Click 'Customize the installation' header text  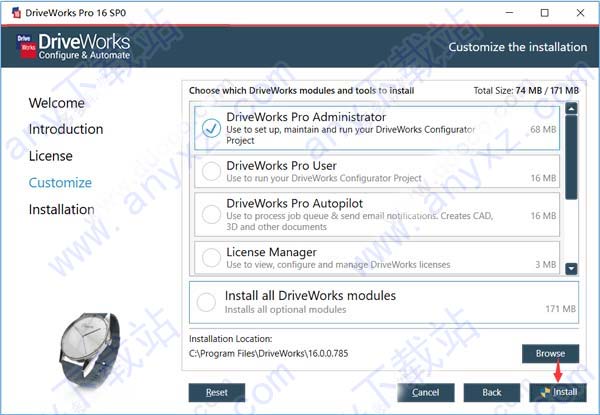tap(518, 47)
